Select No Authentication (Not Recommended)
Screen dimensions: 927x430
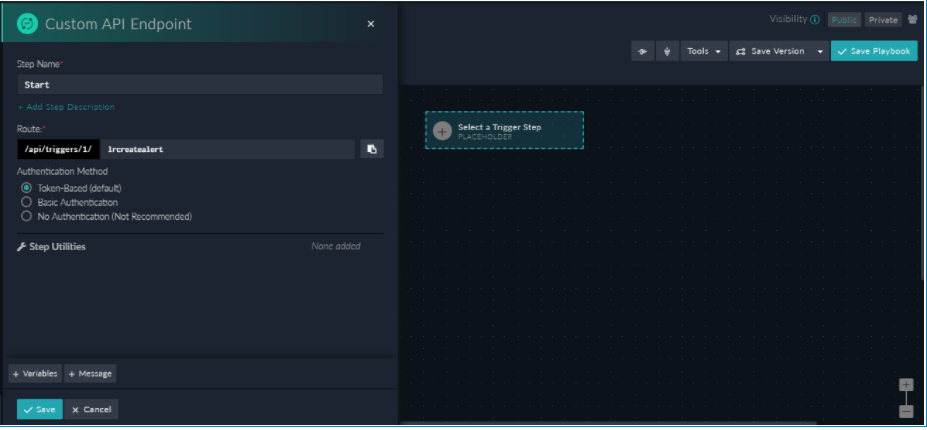(x=26, y=216)
